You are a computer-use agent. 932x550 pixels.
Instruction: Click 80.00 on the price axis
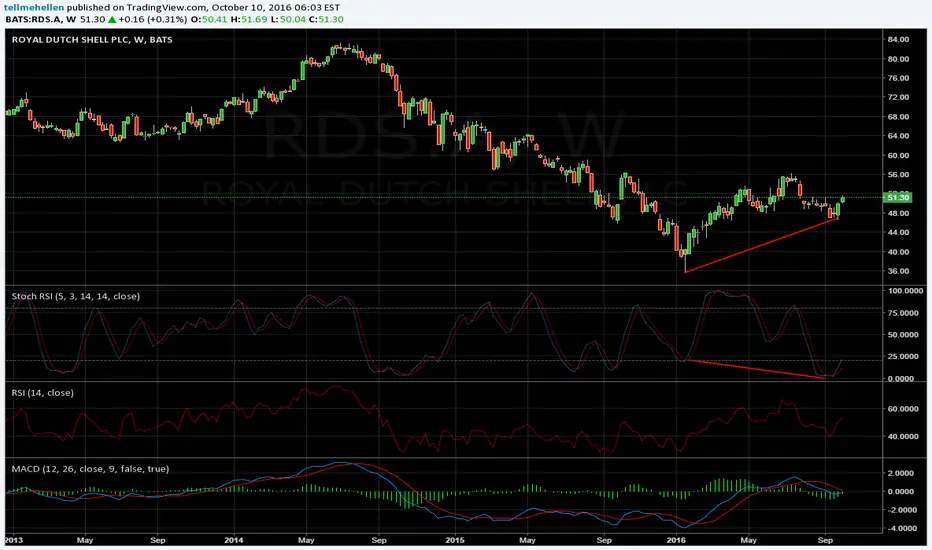click(898, 59)
